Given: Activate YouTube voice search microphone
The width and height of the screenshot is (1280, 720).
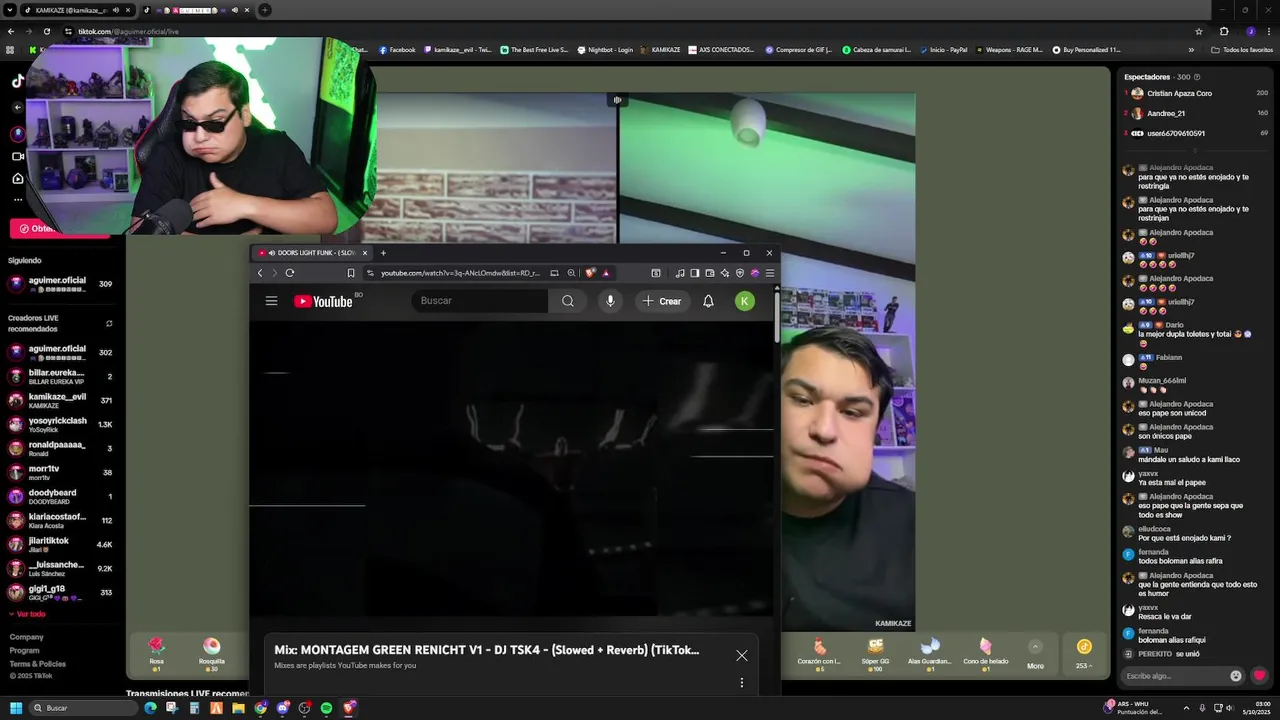Looking at the screenshot, I should 610,301.
